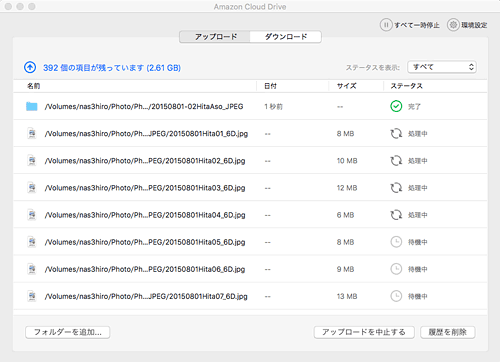This screenshot has width=500, height=362.
Task: Click the 完了 status text
Action: 414,107
